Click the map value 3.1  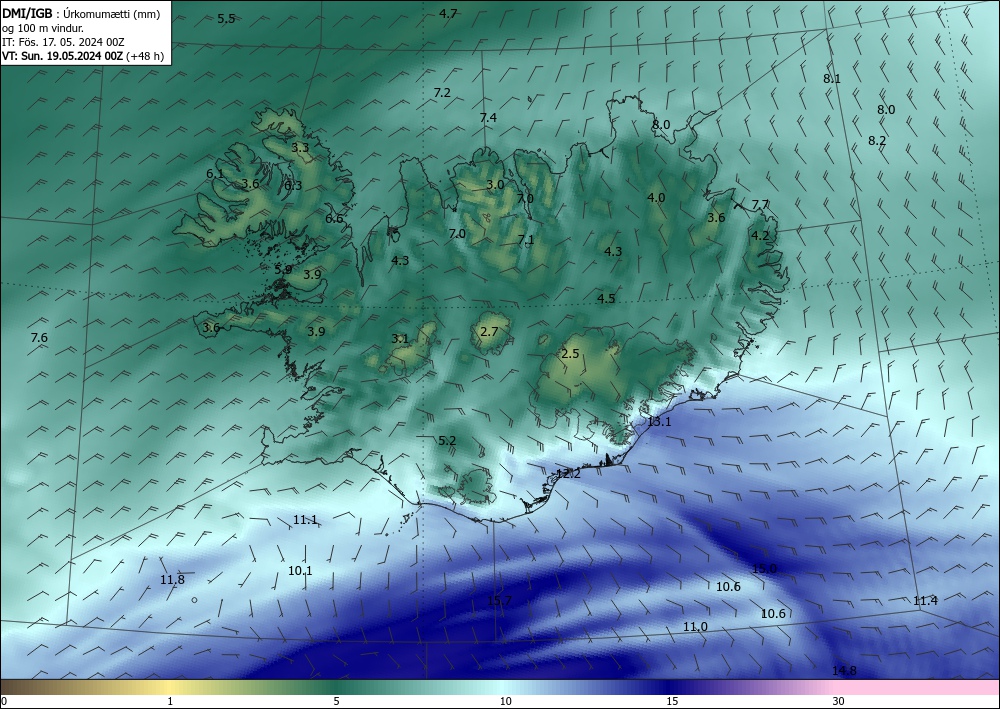click(x=400, y=338)
